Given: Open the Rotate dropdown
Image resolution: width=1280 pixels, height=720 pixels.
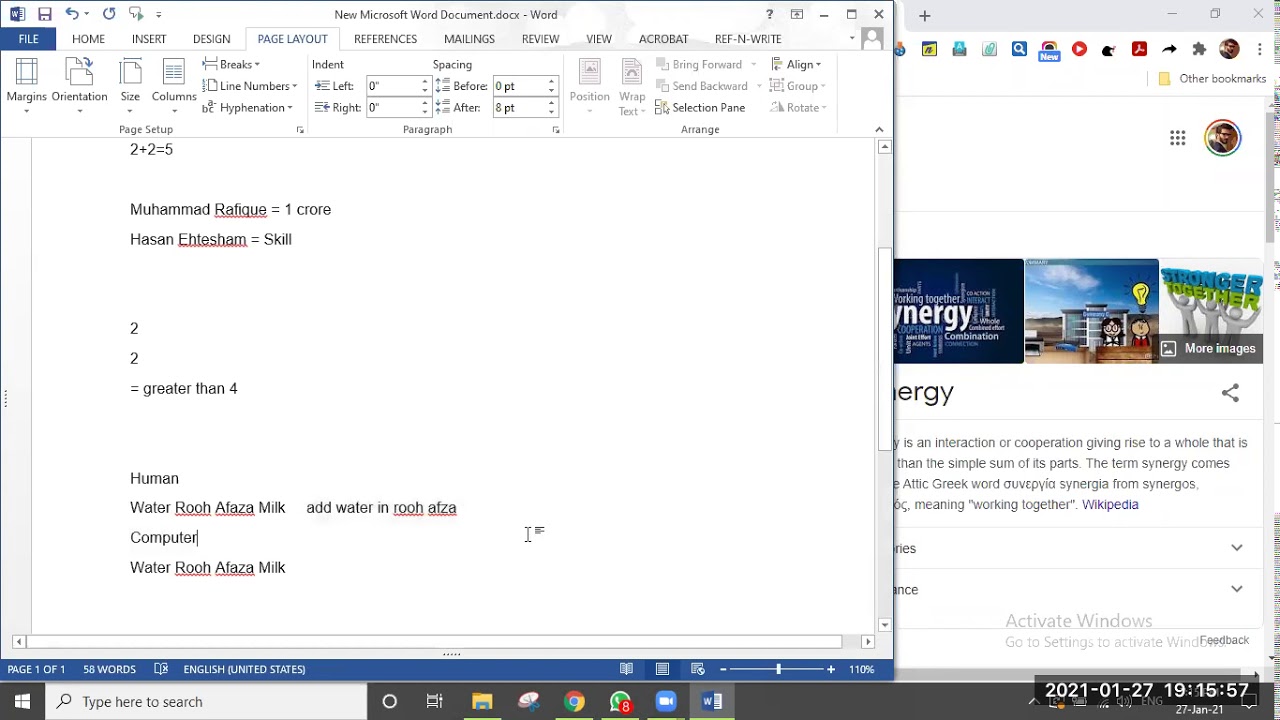Looking at the screenshot, I should (798, 108).
